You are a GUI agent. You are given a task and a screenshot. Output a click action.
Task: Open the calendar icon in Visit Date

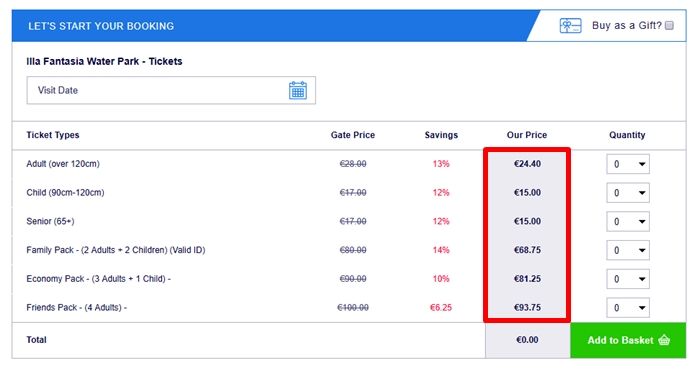coord(298,90)
